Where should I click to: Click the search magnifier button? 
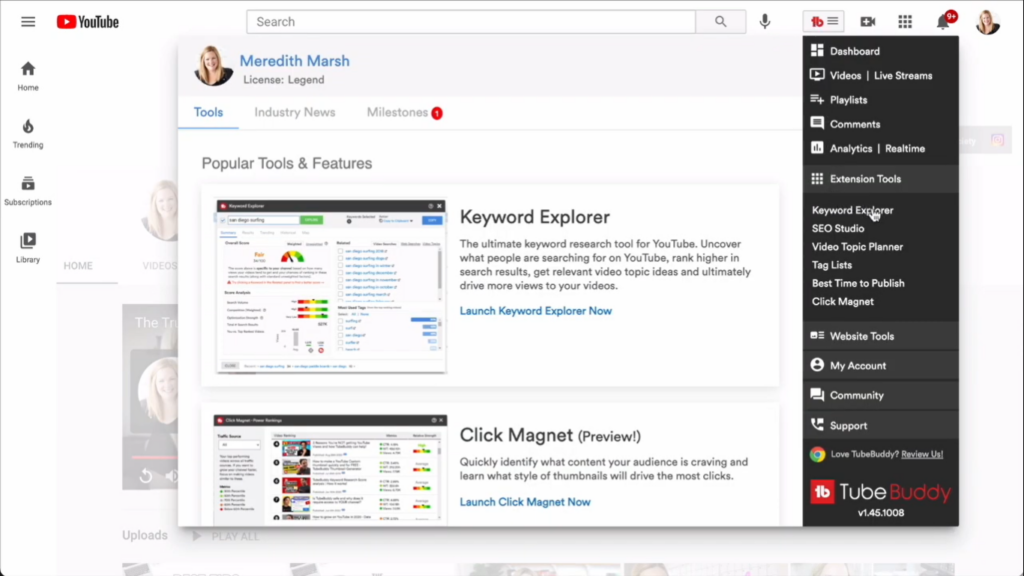point(720,22)
